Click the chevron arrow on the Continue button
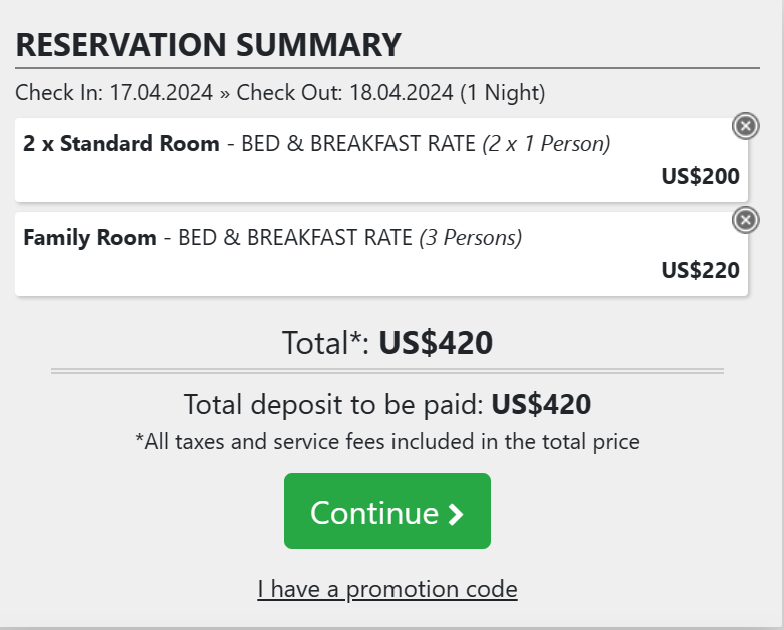The width and height of the screenshot is (784, 630). pos(456,514)
